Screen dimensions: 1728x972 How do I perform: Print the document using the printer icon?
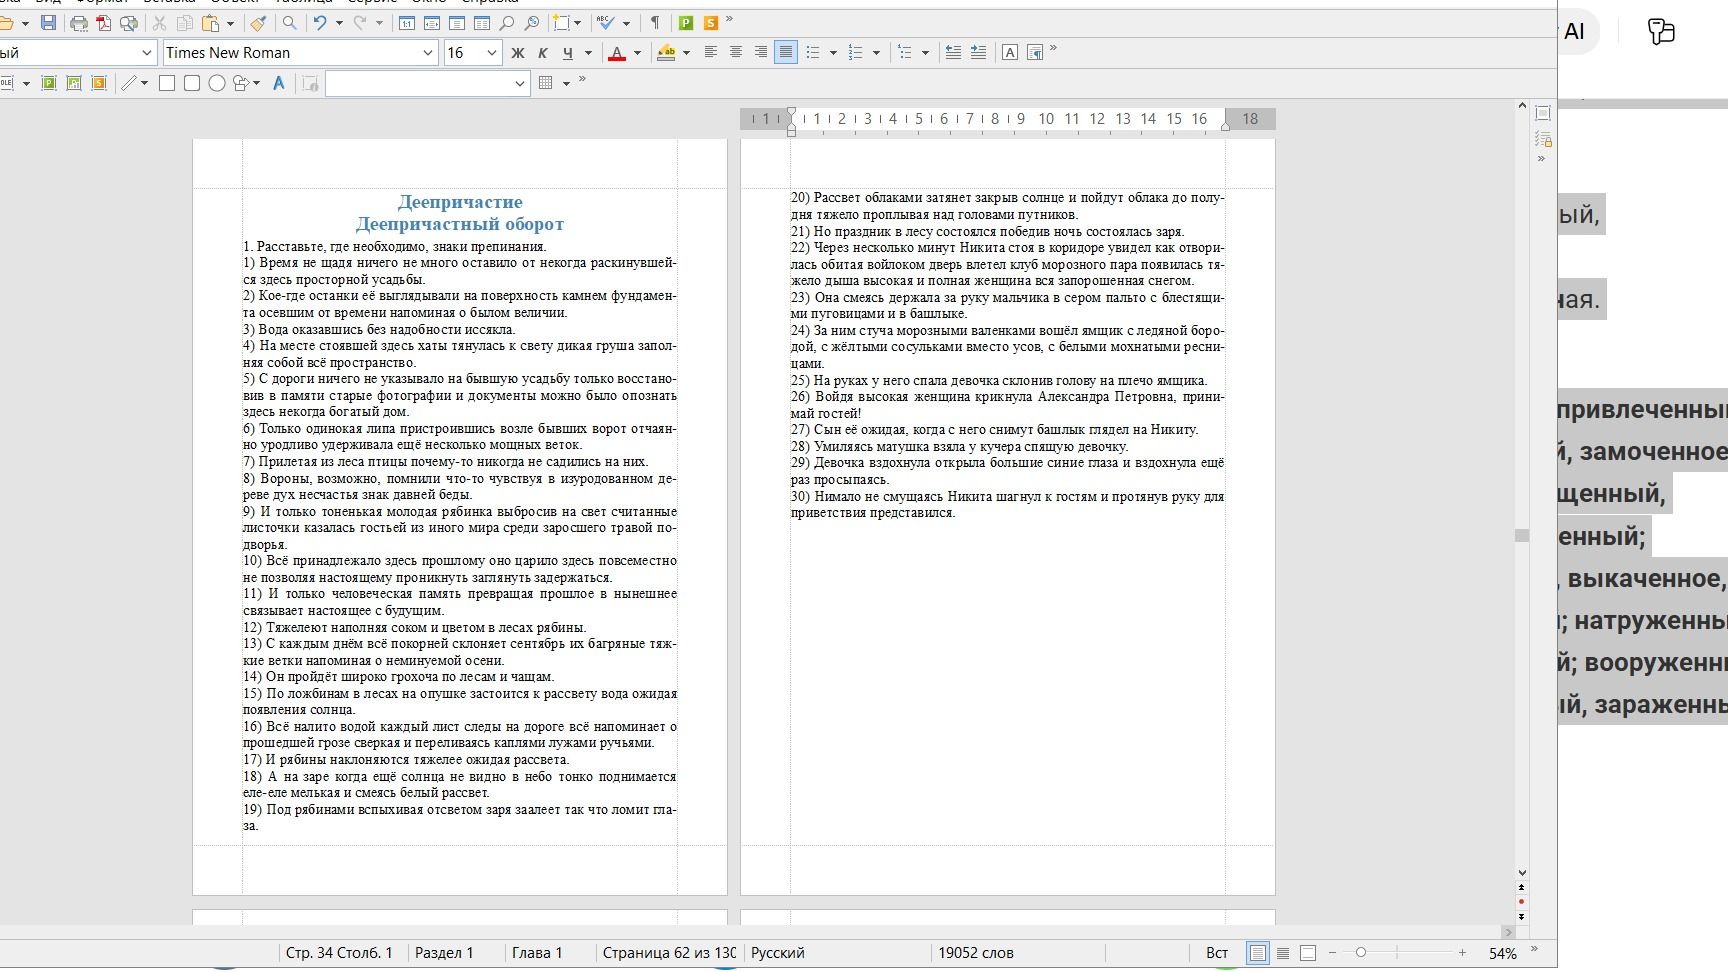point(79,22)
